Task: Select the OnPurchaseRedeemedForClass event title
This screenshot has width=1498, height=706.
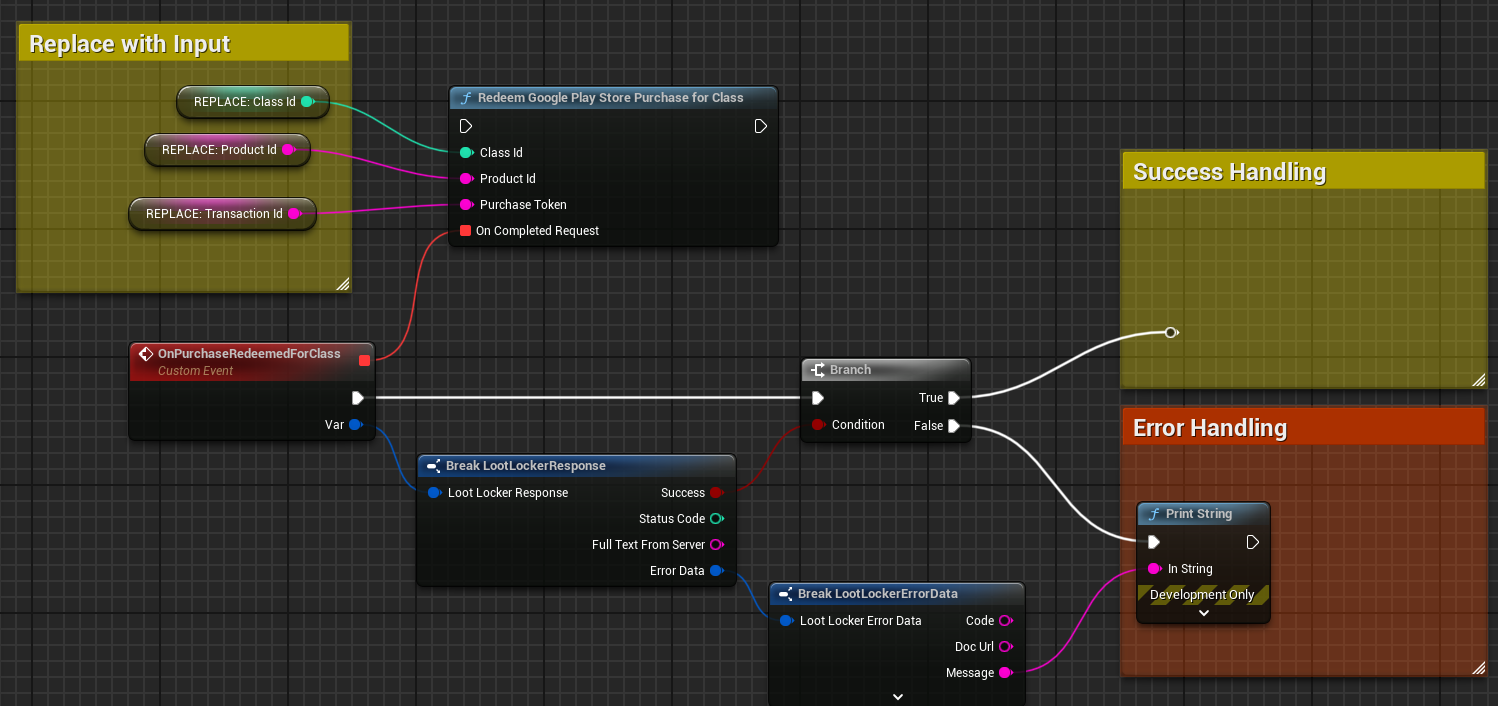Action: coord(249,354)
